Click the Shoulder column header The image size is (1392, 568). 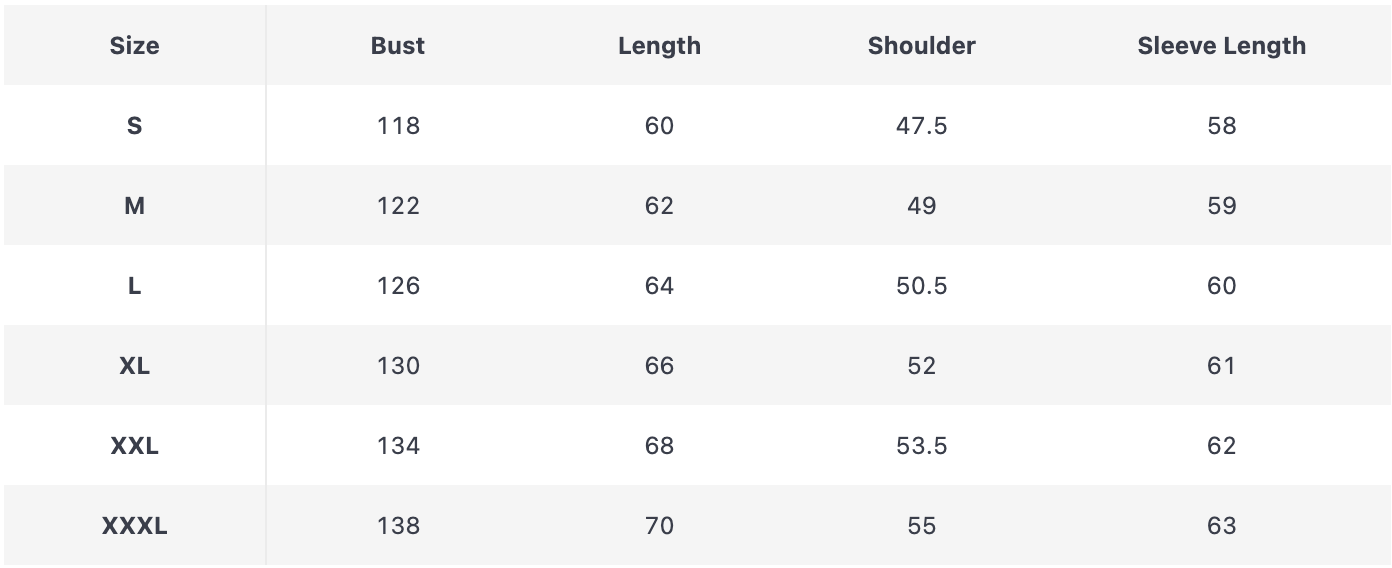tap(921, 46)
